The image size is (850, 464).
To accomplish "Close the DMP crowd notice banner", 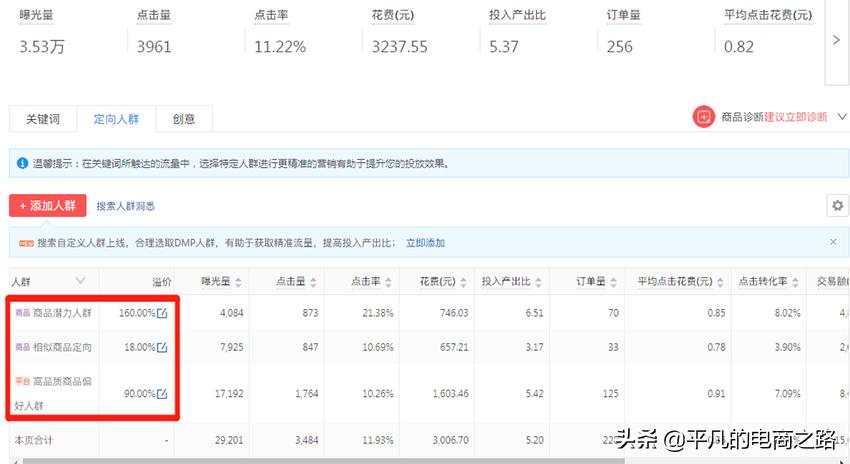I will tap(833, 242).
